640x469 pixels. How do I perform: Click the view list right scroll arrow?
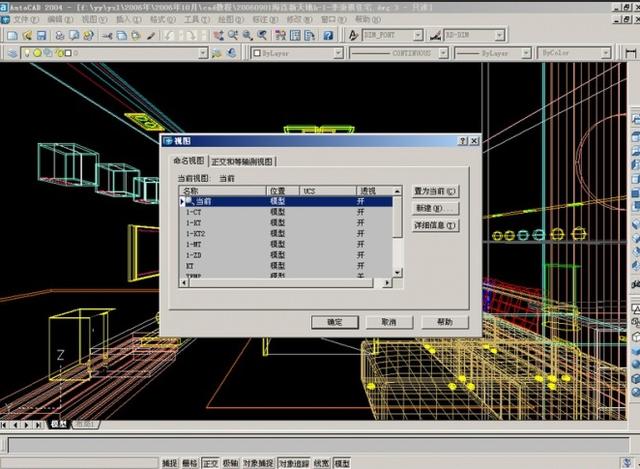[x=387, y=282]
